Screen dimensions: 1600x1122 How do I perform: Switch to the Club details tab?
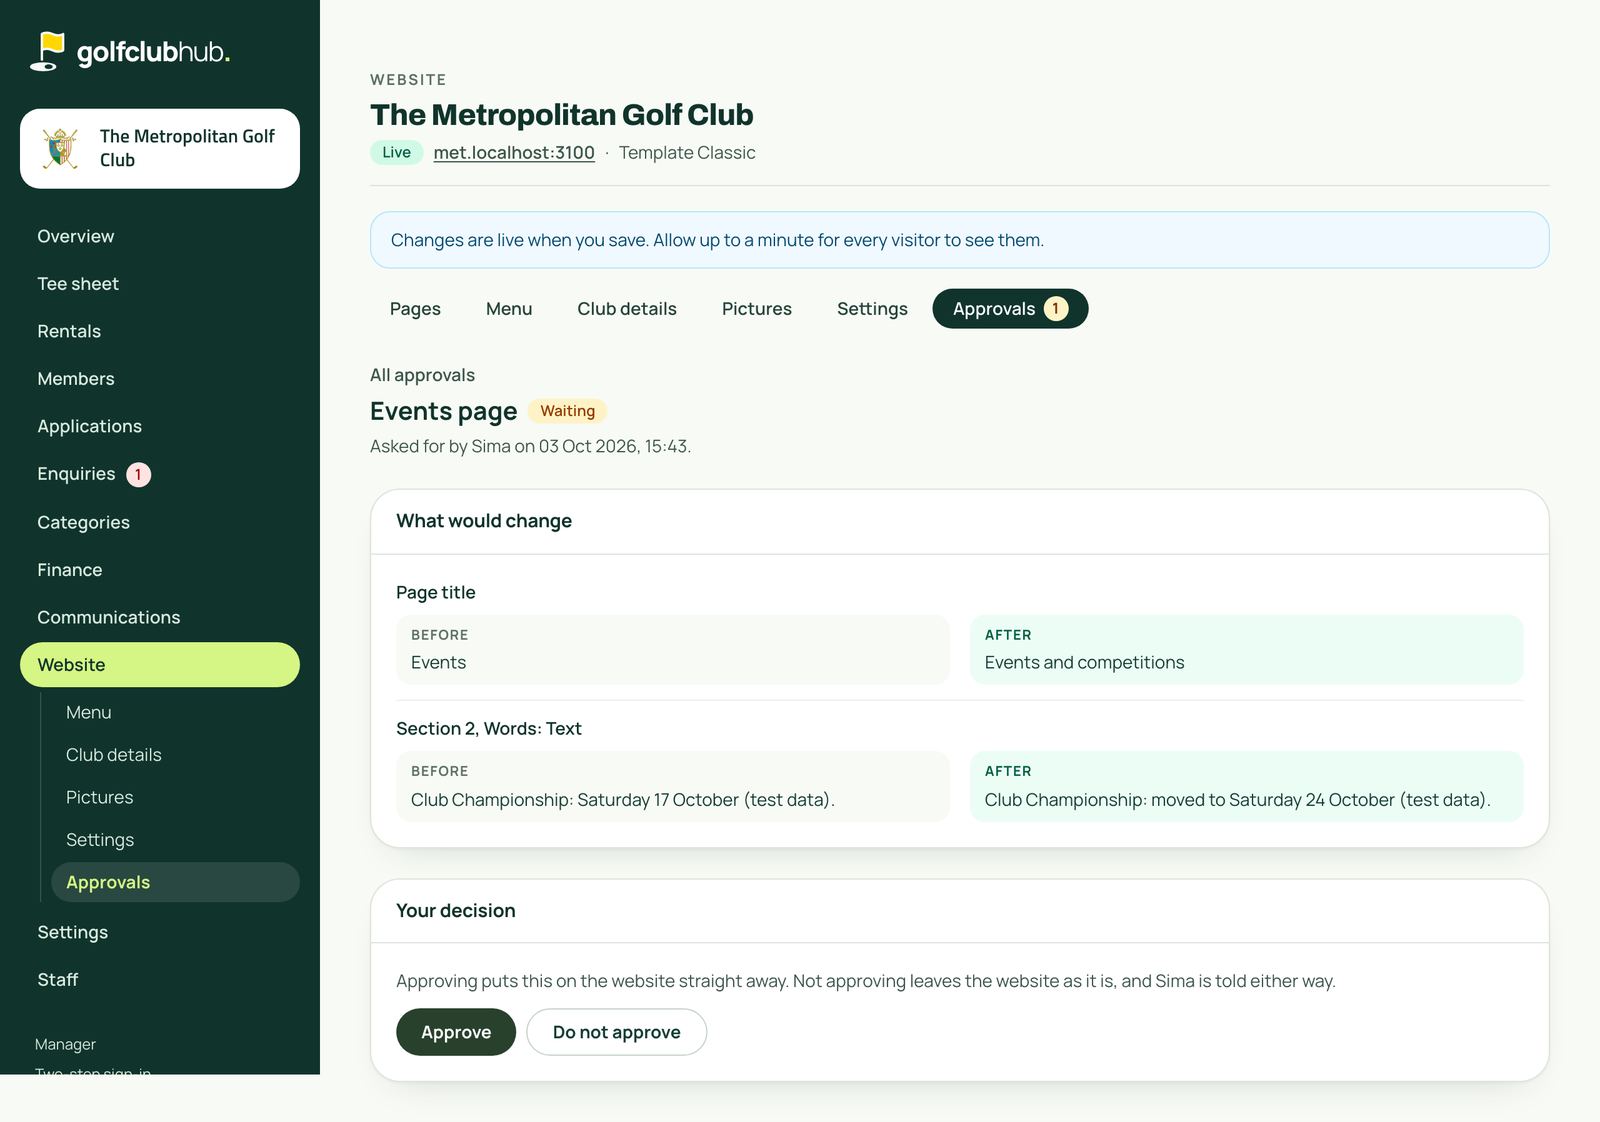[x=627, y=309]
